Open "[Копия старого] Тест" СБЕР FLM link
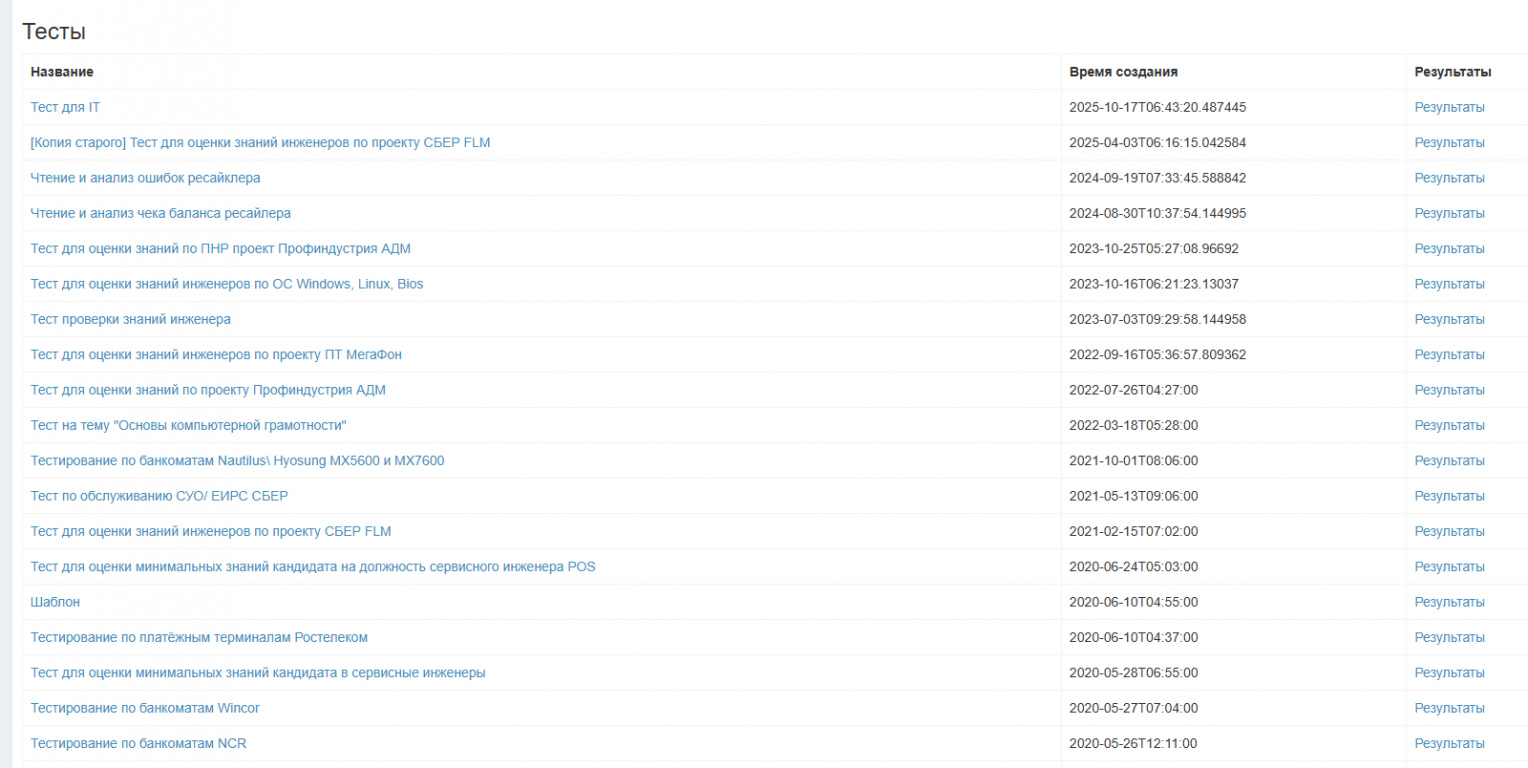Viewport: 1528px width, 768px height. pos(260,143)
